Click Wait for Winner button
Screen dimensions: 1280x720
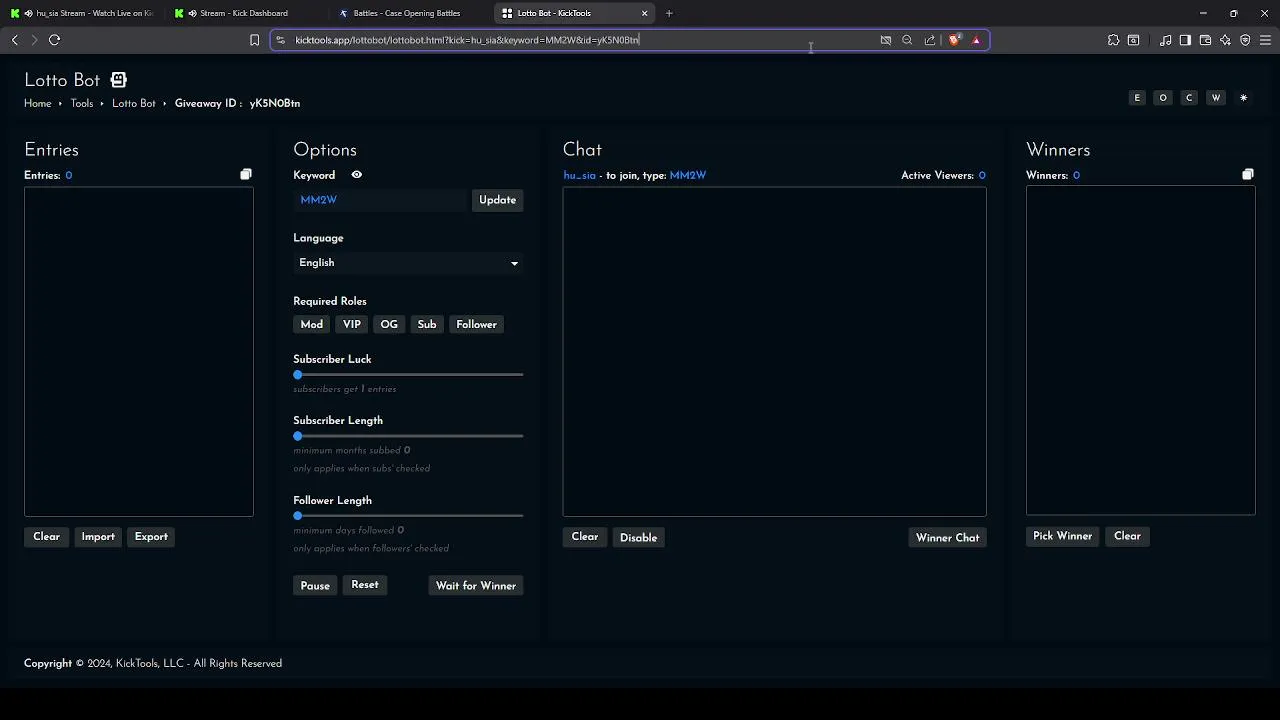[476, 586]
